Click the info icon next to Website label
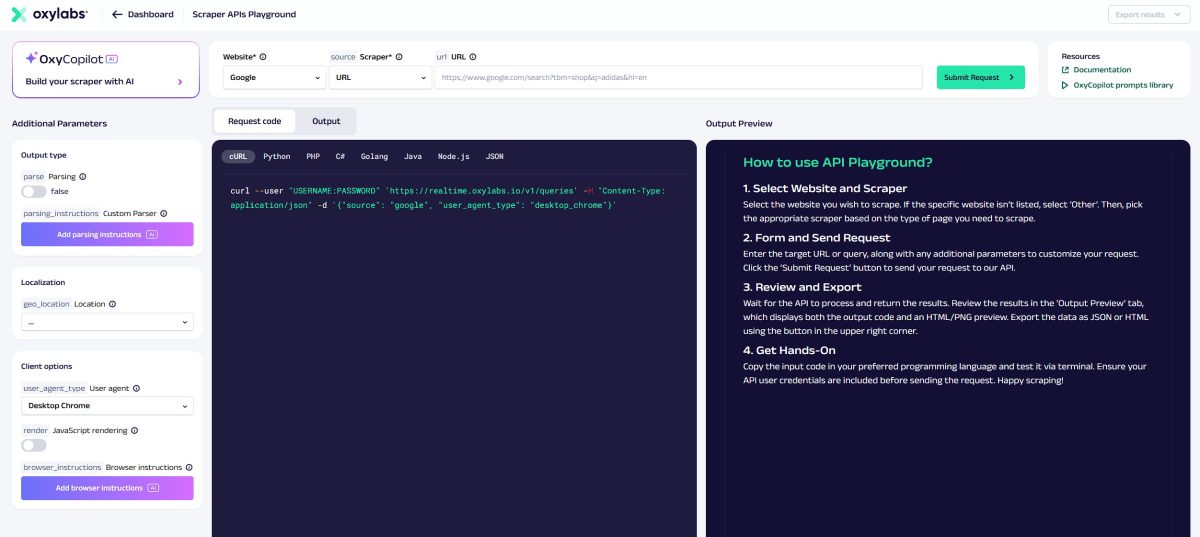 pos(263,57)
